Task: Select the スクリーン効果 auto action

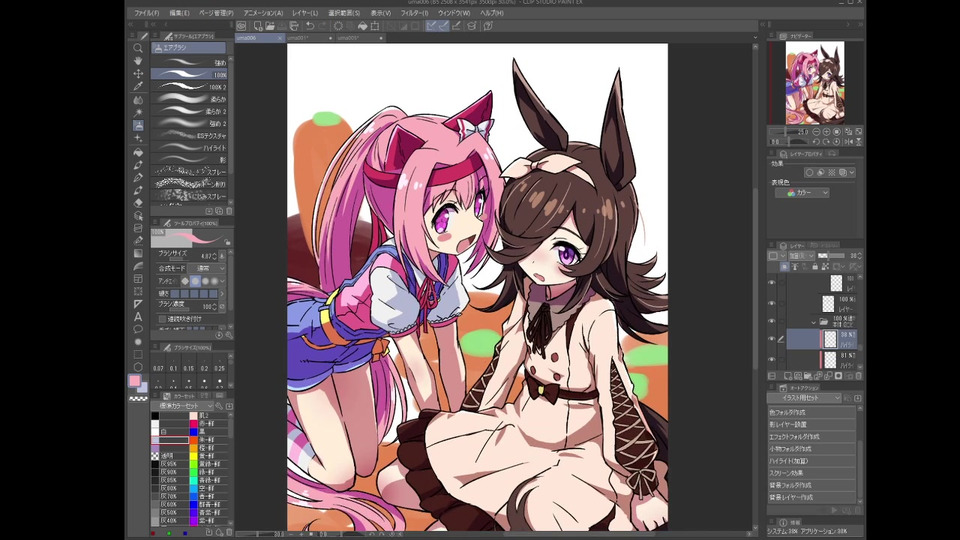Action: pyautogui.click(x=811, y=473)
